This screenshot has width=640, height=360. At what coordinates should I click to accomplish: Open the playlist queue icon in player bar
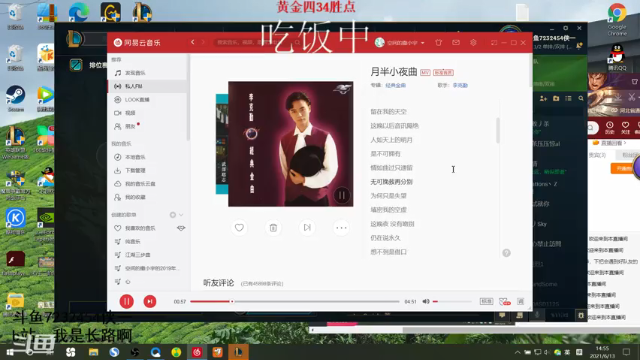pyautogui.click(x=520, y=301)
